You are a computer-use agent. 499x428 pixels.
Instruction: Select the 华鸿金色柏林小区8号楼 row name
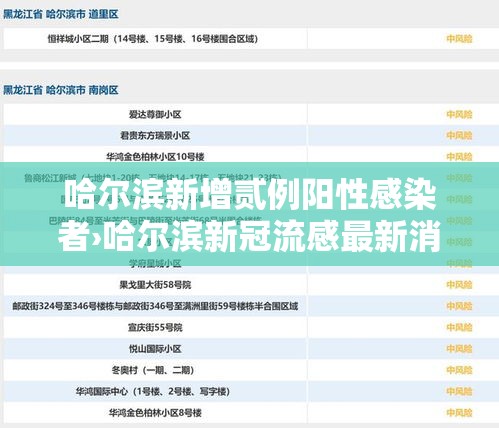click(155, 413)
